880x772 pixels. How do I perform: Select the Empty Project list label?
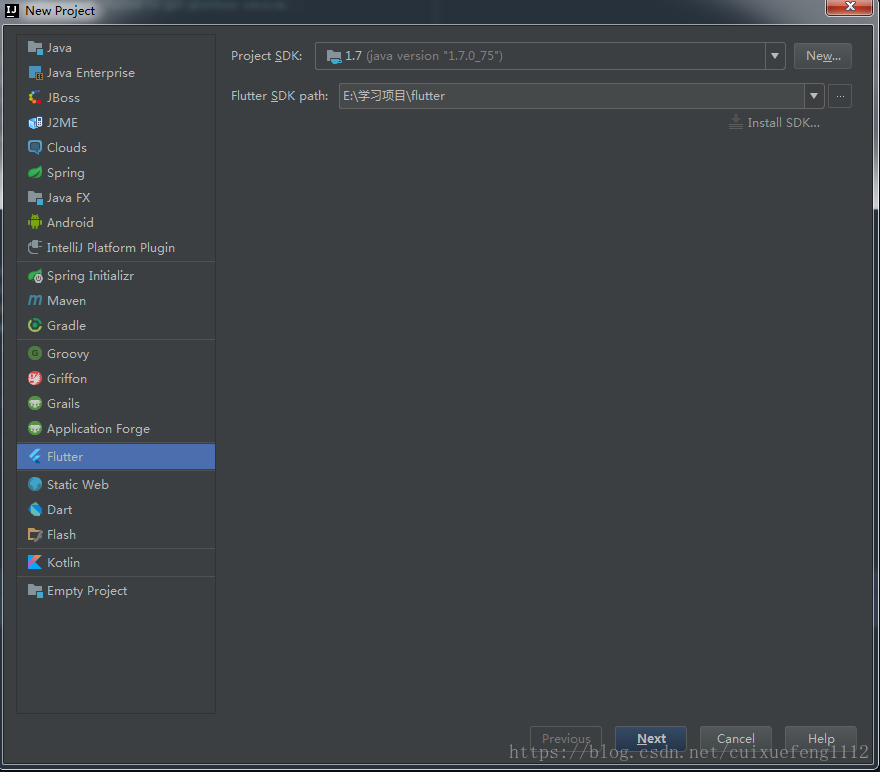click(x=87, y=591)
